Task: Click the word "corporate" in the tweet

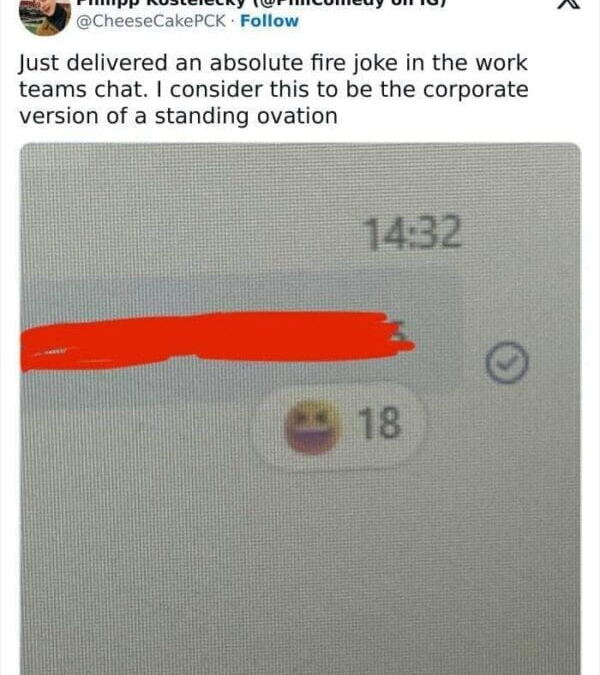Action: point(476,90)
